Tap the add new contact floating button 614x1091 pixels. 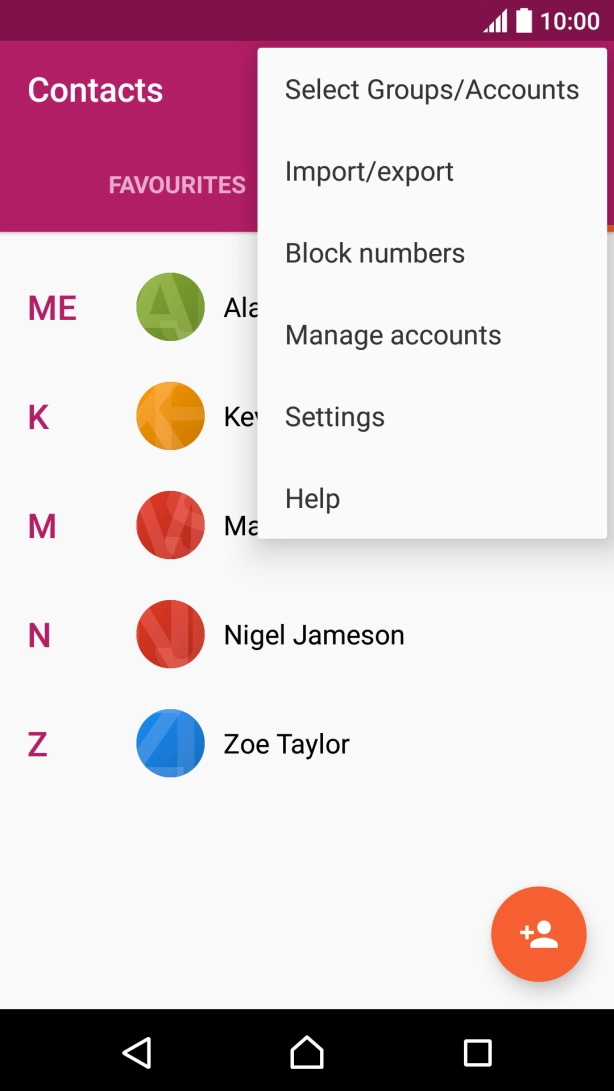(538, 934)
